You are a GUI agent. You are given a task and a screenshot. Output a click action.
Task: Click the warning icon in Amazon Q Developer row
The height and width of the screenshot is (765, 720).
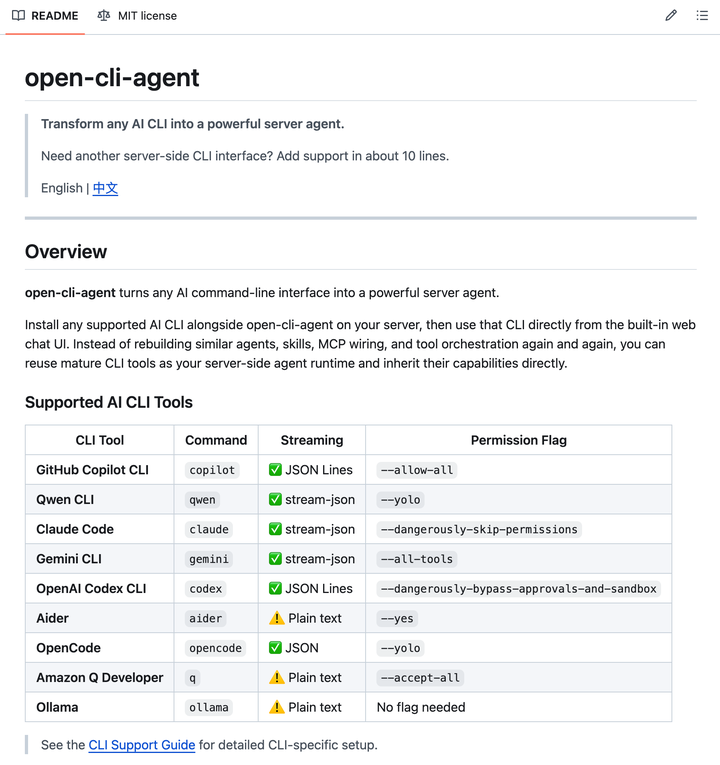coord(277,677)
